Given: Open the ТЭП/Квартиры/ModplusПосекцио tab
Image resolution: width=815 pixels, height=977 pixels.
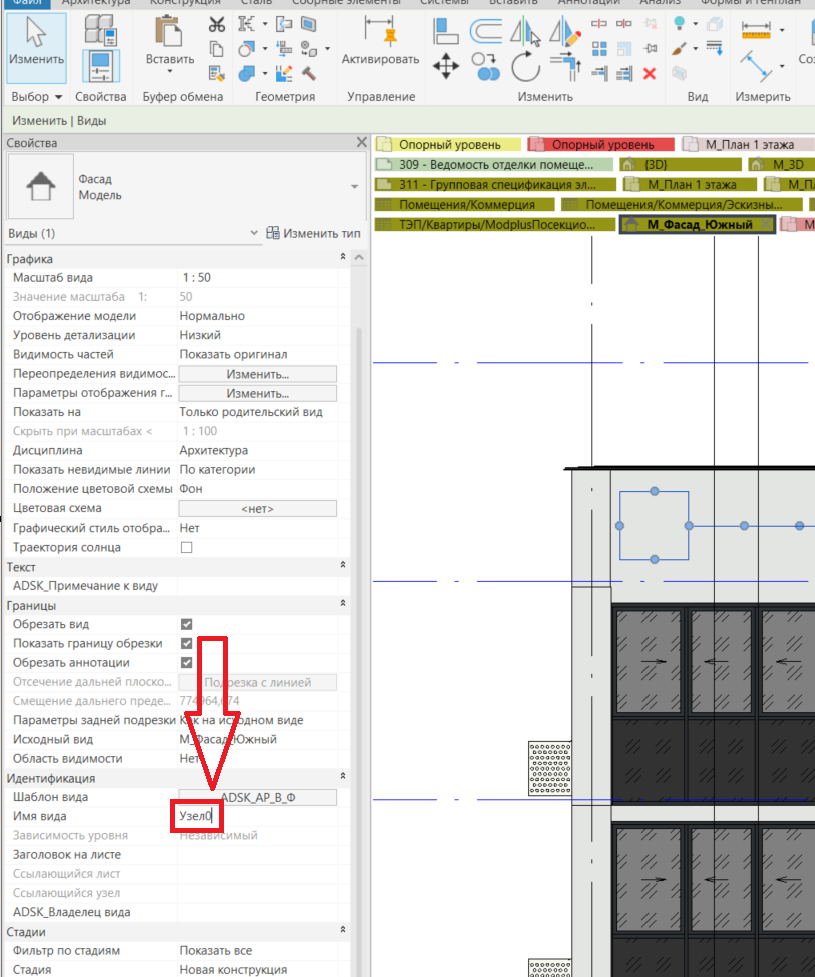Looking at the screenshot, I should click(495, 224).
